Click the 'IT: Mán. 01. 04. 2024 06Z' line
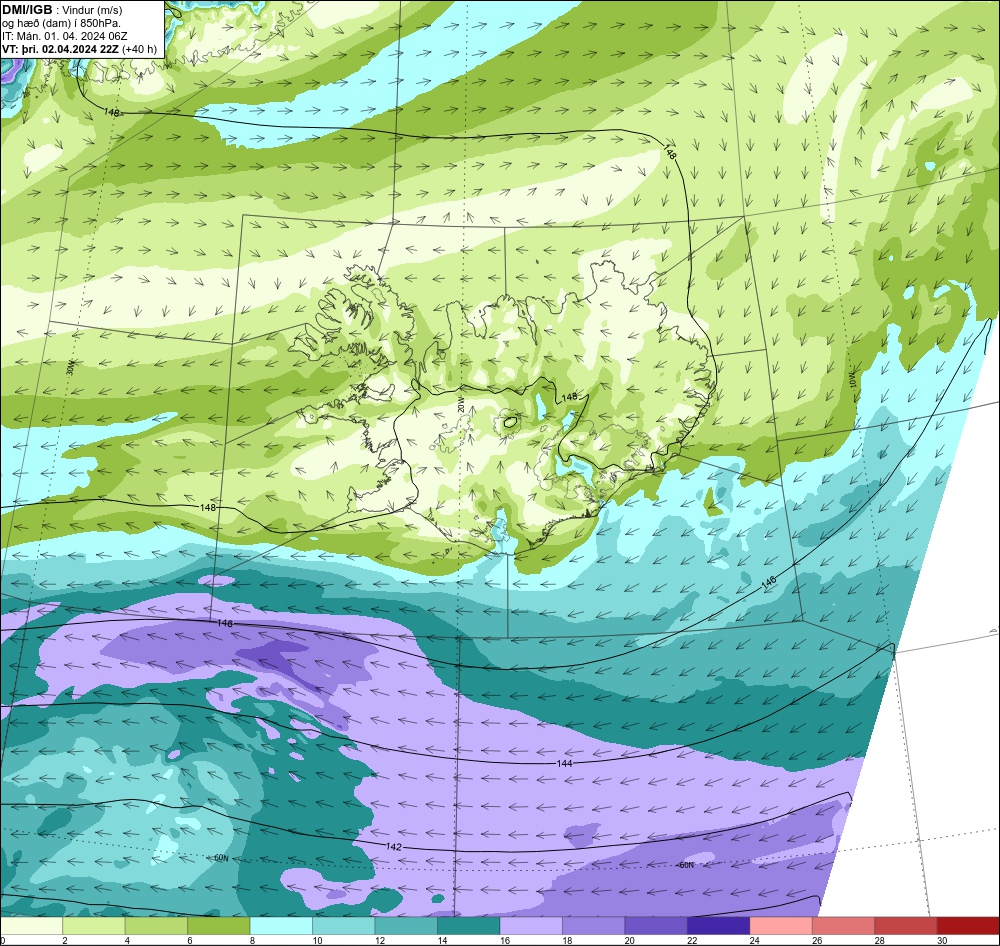Image resolution: width=1000 pixels, height=946 pixels. point(64,36)
